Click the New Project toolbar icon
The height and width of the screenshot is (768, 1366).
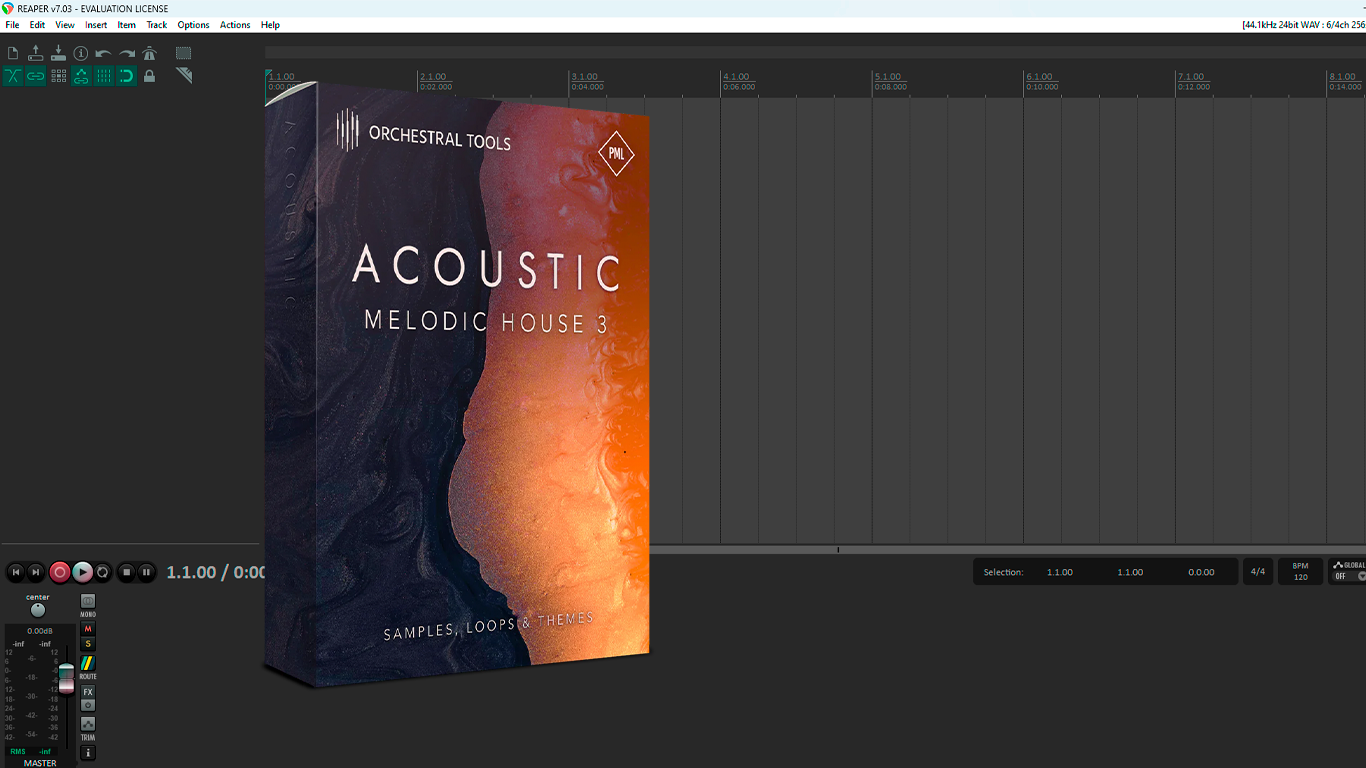(x=13, y=53)
